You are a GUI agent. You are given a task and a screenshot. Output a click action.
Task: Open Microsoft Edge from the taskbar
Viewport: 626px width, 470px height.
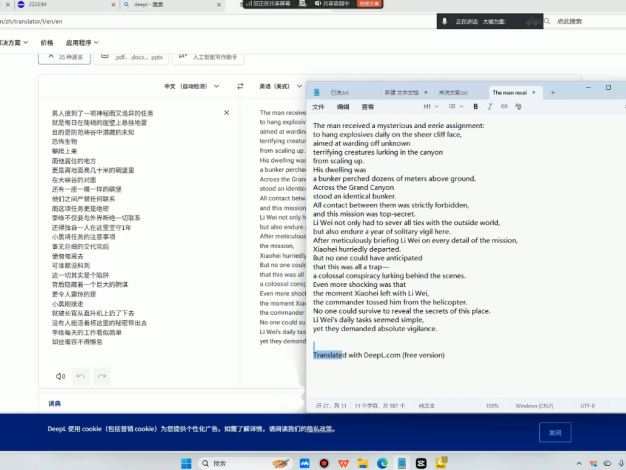pos(382,463)
